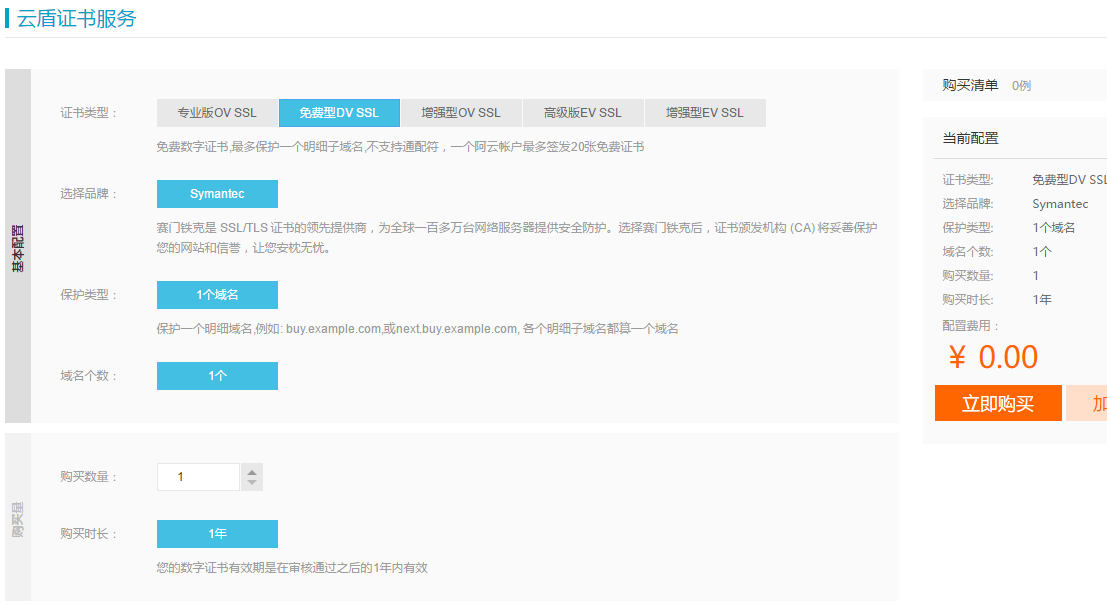Choose the 1个域名 protection type
The height and width of the screenshot is (606, 1107).
click(217, 295)
